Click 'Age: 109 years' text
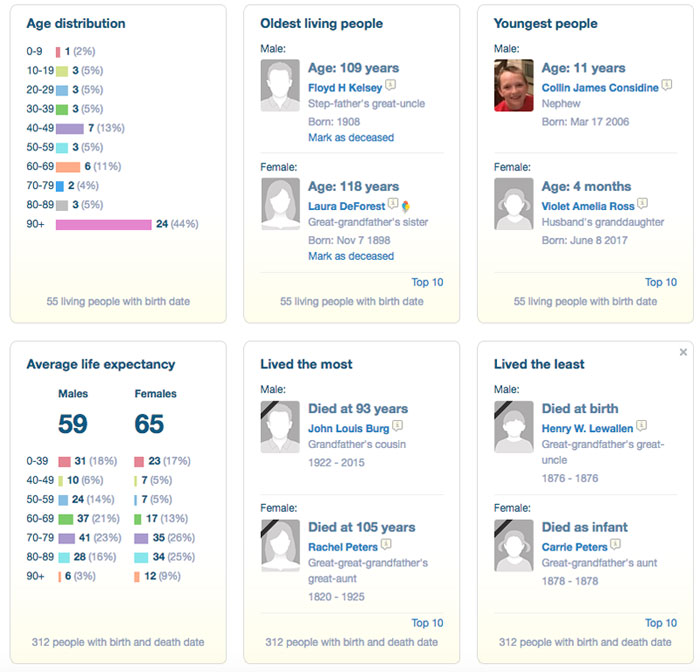 click(x=354, y=68)
